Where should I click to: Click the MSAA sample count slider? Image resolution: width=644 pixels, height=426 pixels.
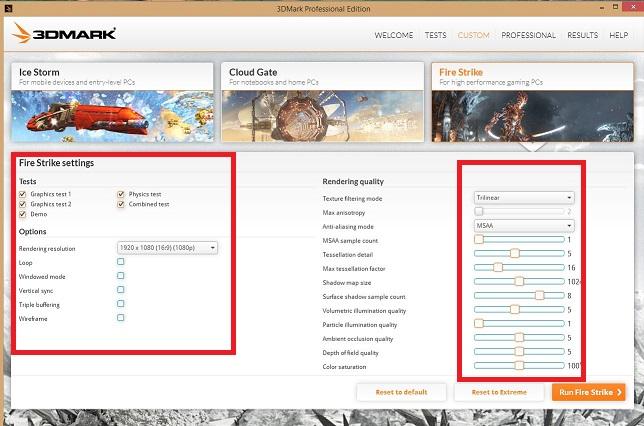click(x=519, y=239)
